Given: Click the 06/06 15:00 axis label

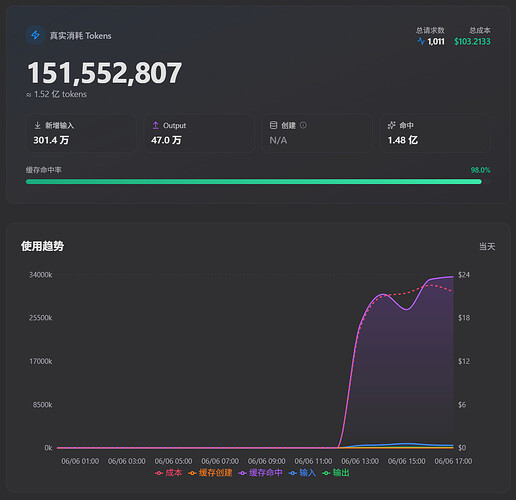Looking at the screenshot, I should pos(407,461).
